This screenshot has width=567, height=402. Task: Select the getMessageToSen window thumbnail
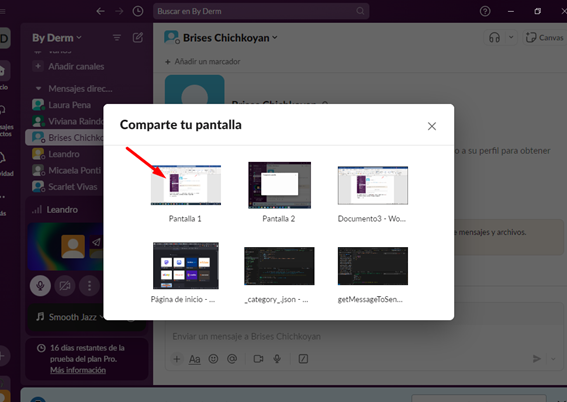click(x=373, y=266)
